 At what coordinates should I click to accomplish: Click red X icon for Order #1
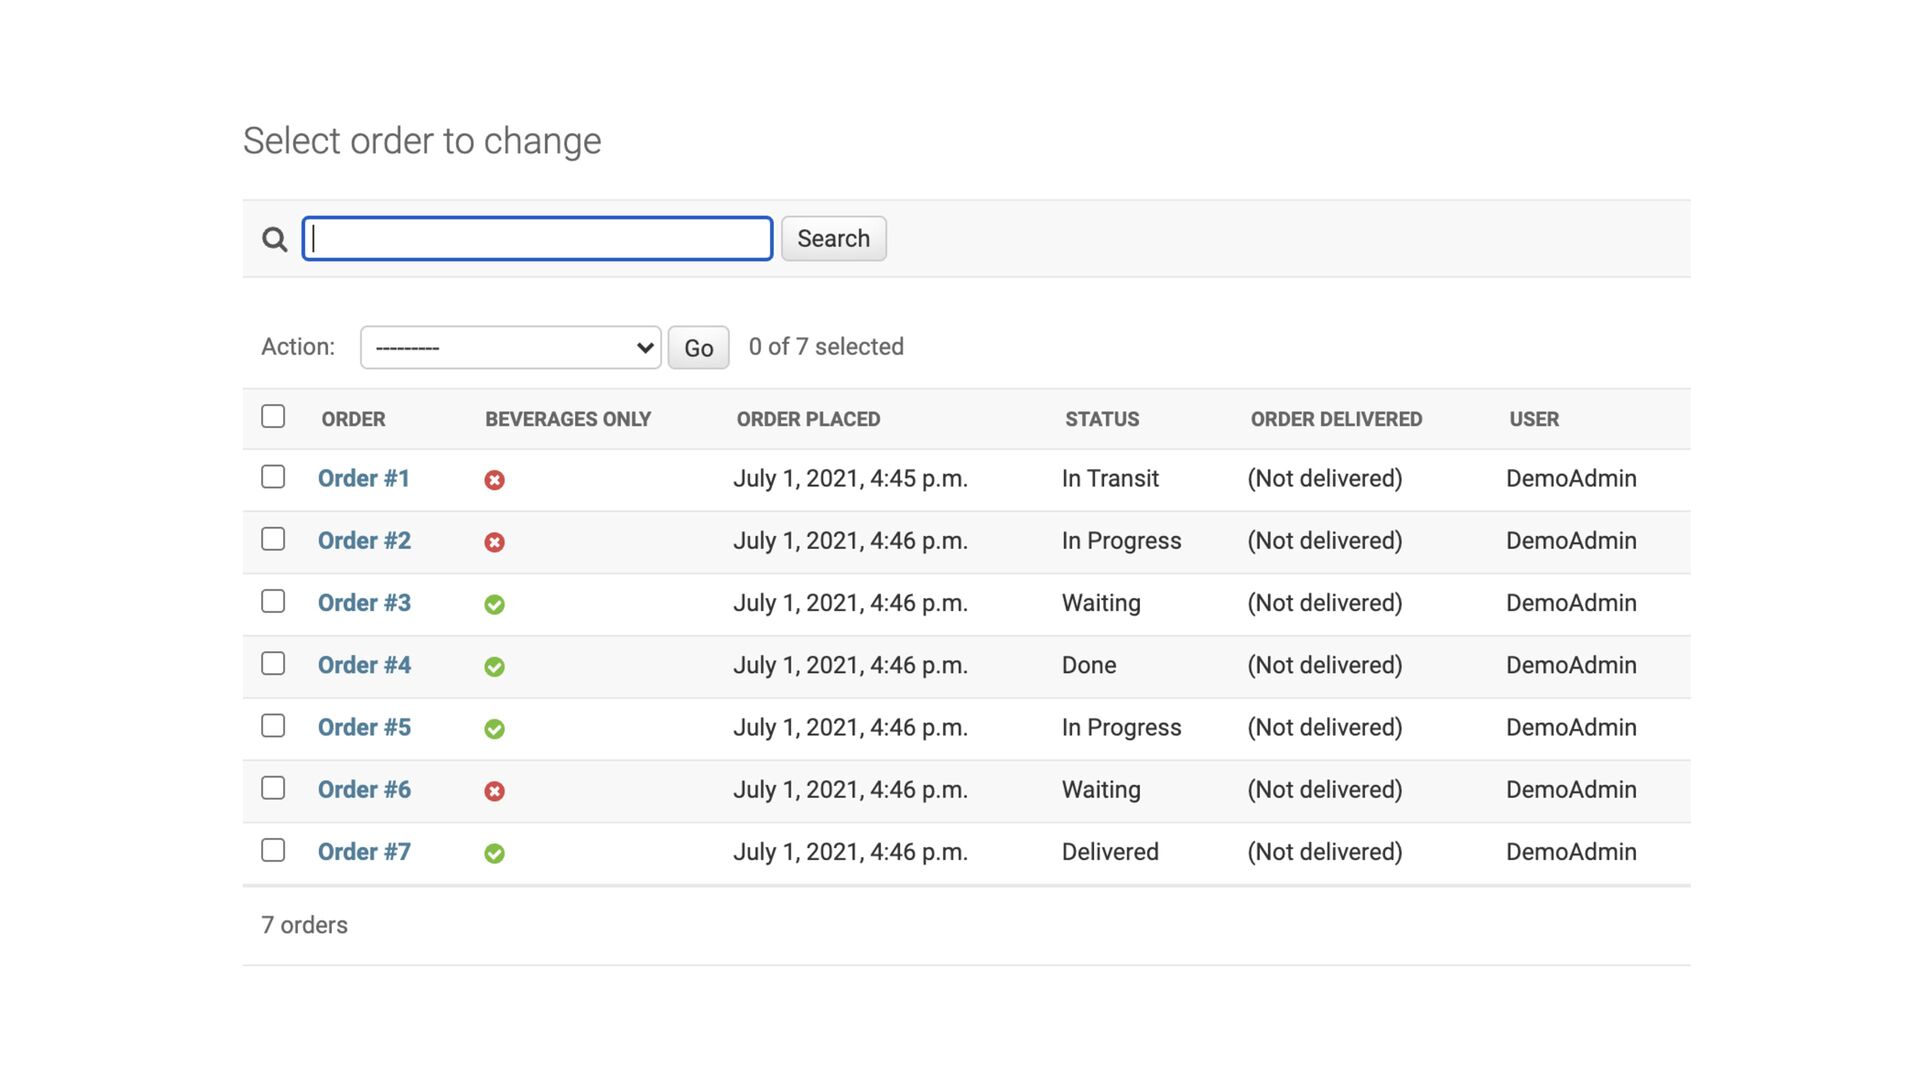click(x=494, y=480)
